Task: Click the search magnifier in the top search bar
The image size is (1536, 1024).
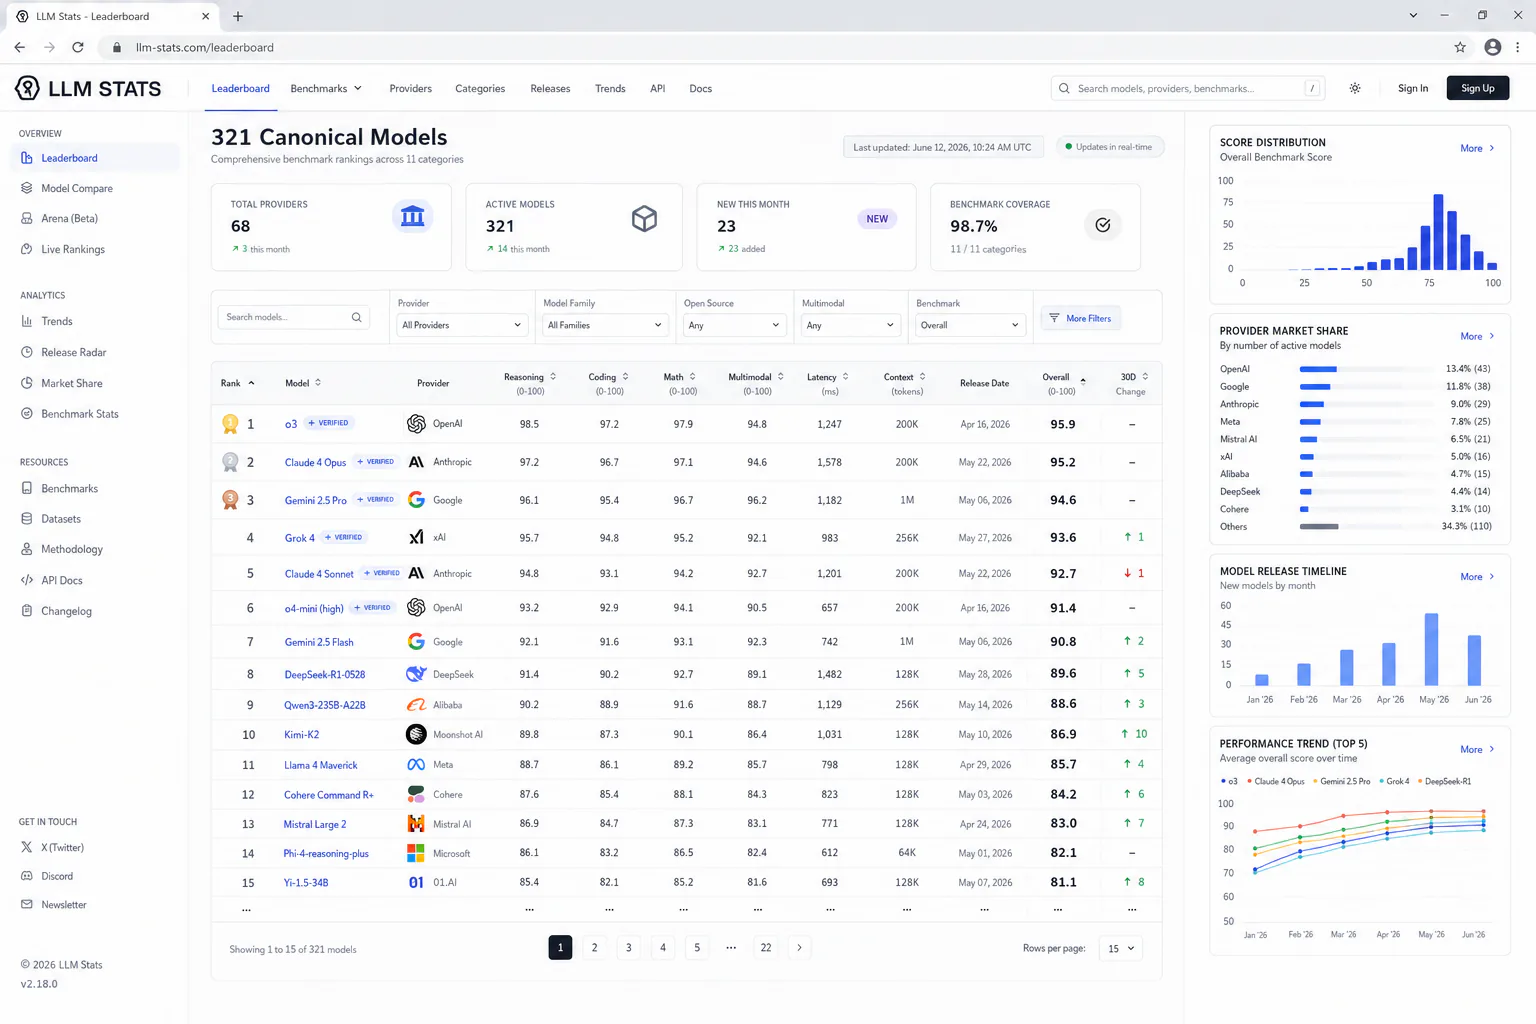Action: point(1064,88)
